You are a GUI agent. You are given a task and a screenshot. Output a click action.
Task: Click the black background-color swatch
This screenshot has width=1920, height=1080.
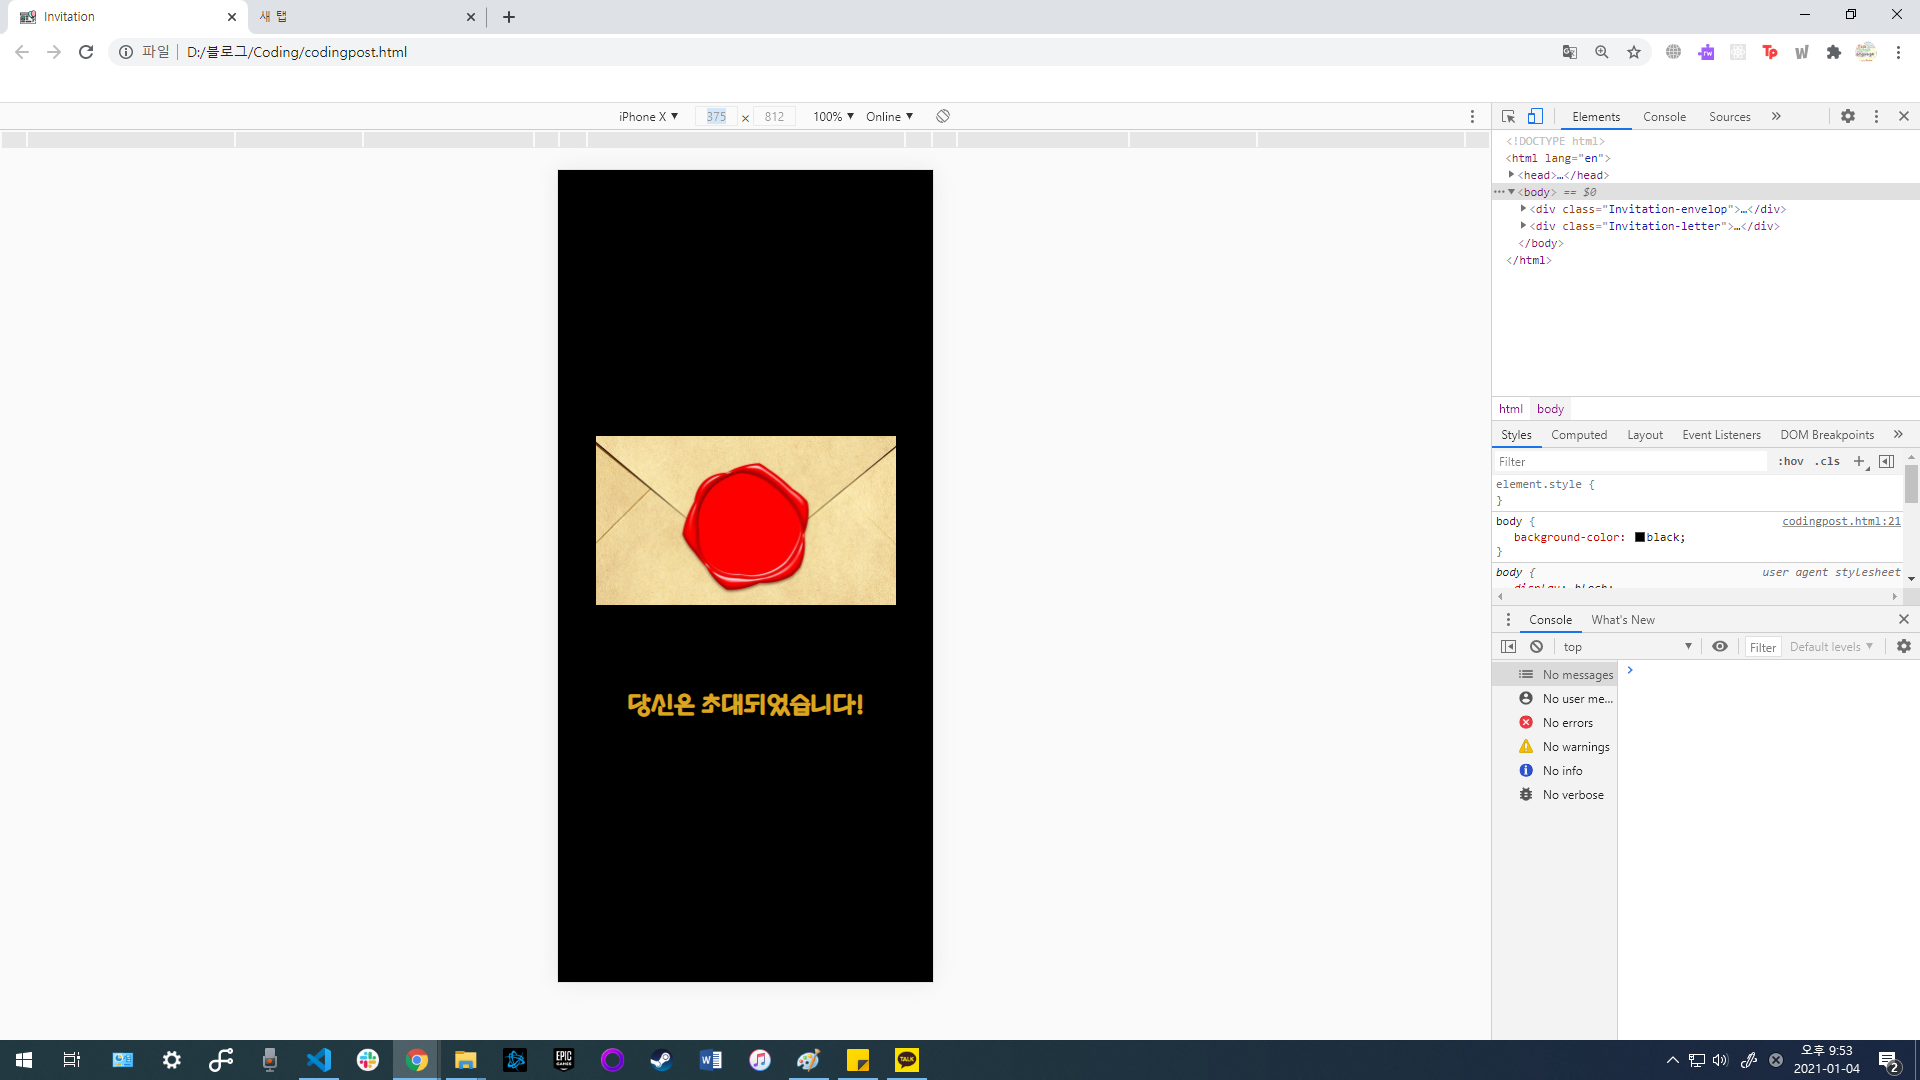point(1640,537)
